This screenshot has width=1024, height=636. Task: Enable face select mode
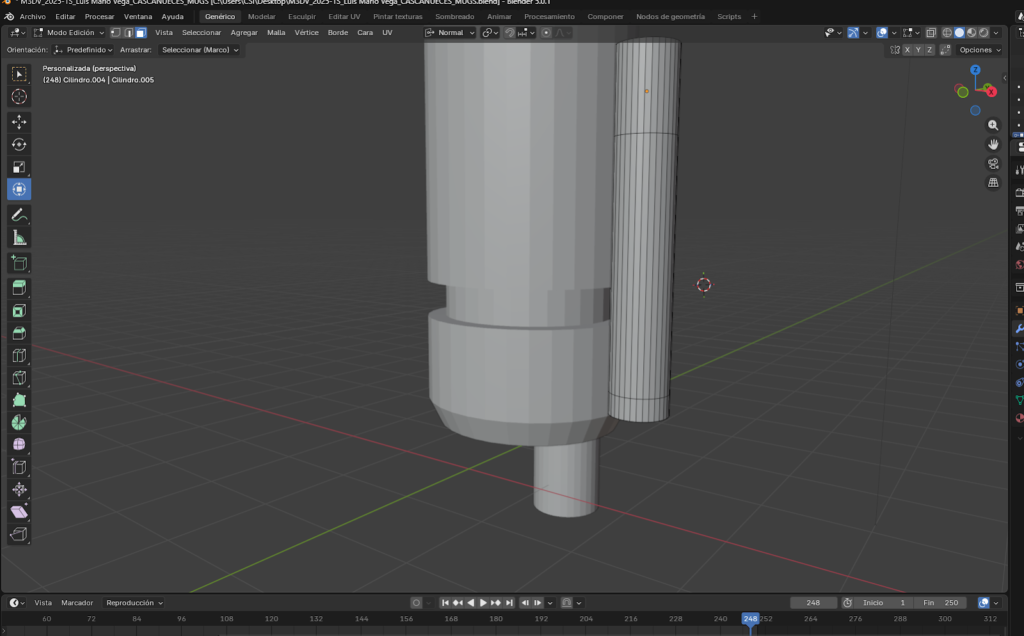140,33
